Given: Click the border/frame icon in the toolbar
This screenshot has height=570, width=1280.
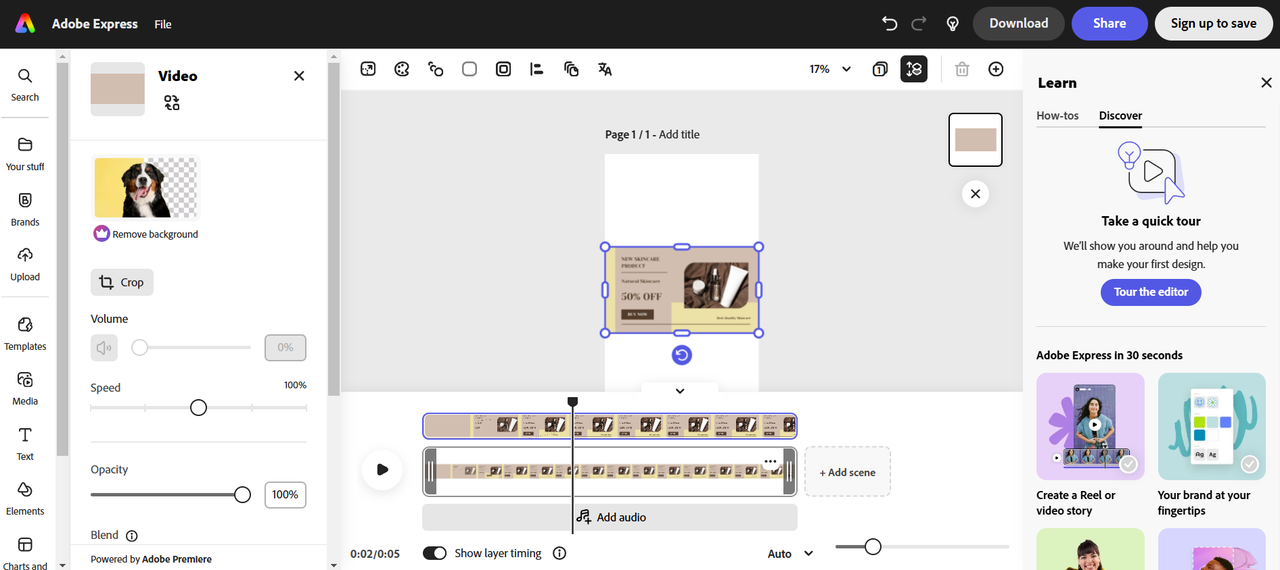Looking at the screenshot, I should pyautogui.click(x=503, y=69).
